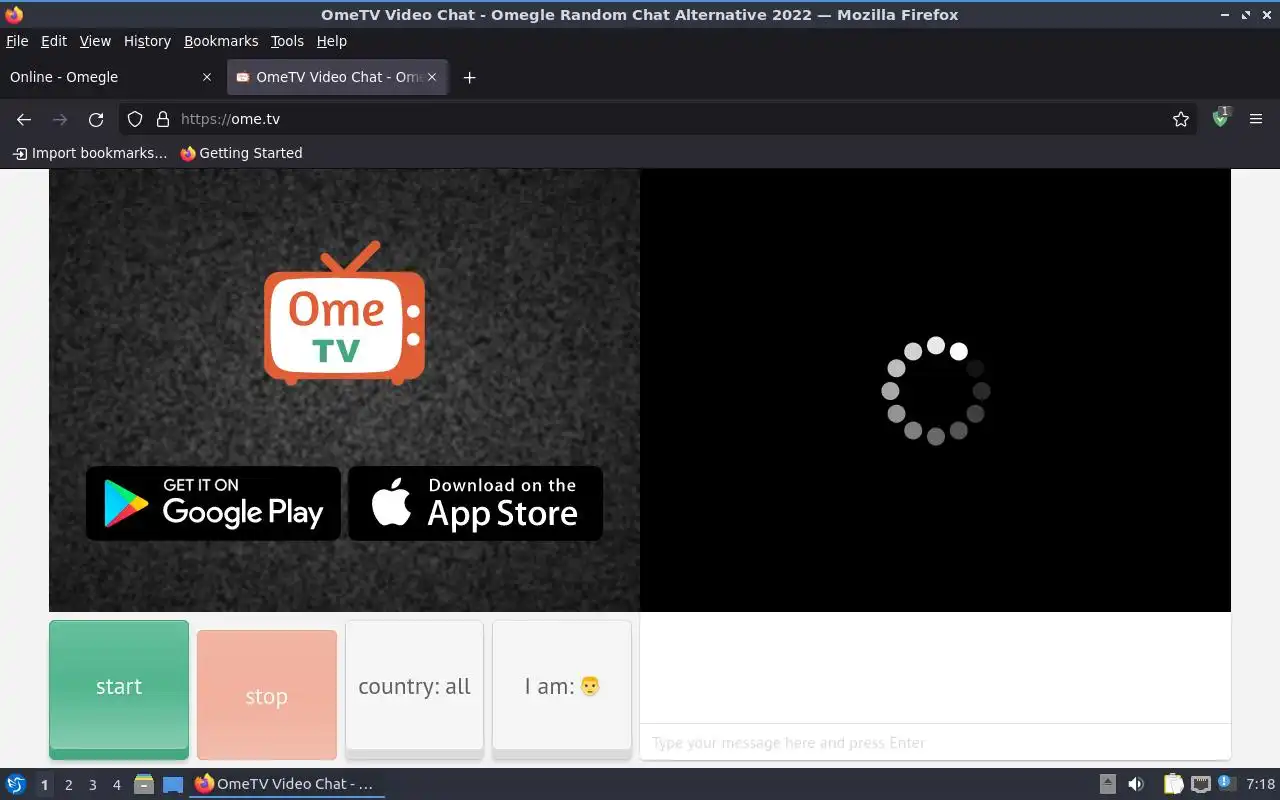Open the Edit menu
This screenshot has height=800, width=1280.
(54, 41)
